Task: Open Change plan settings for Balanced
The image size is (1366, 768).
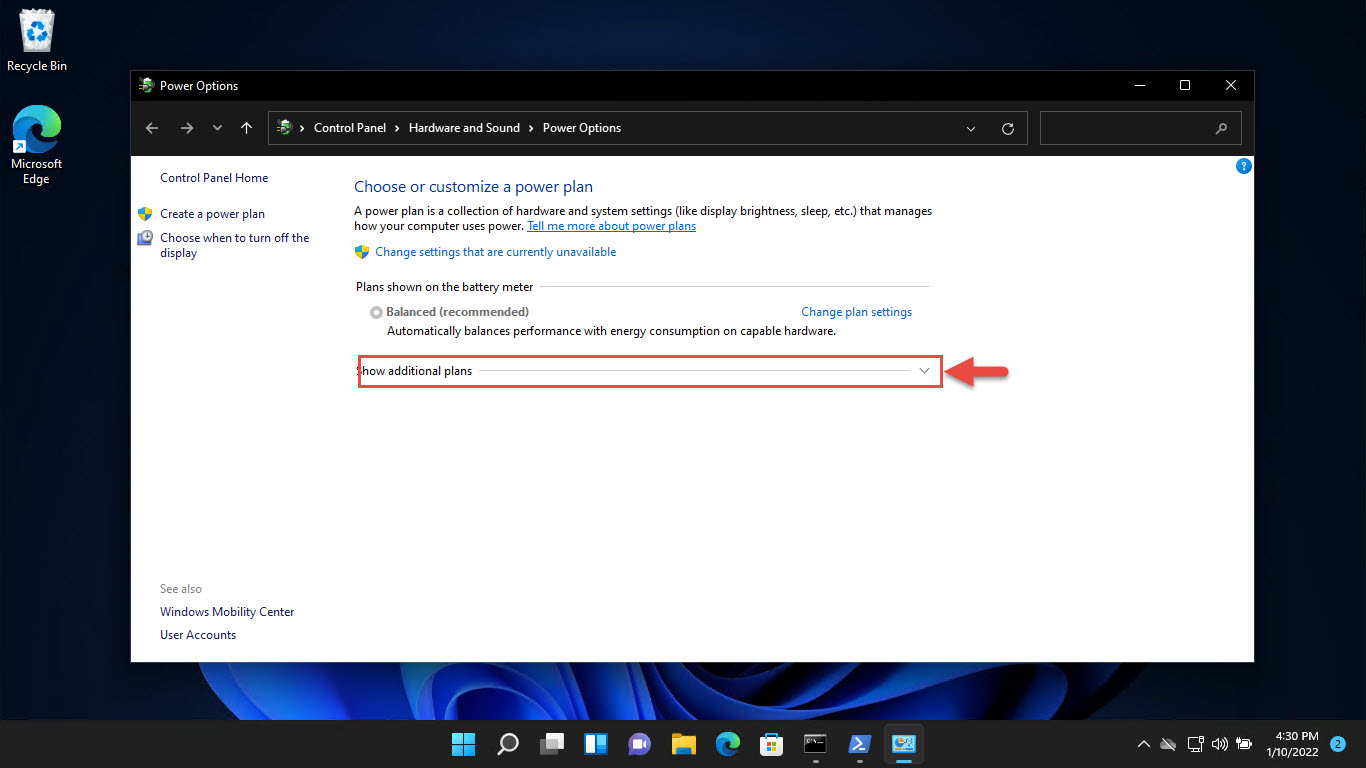Action: [856, 311]
